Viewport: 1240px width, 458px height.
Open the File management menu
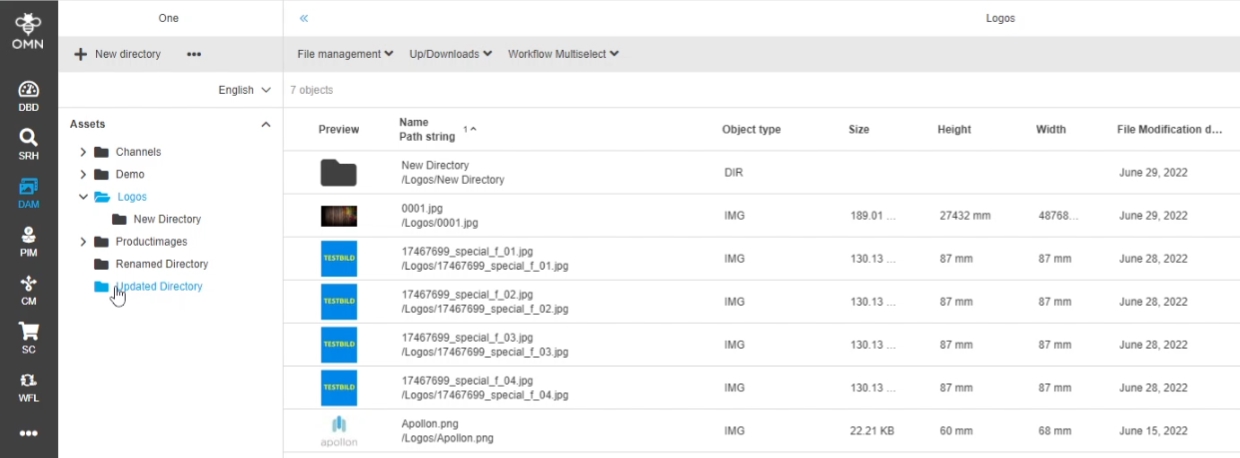point(345,54)
